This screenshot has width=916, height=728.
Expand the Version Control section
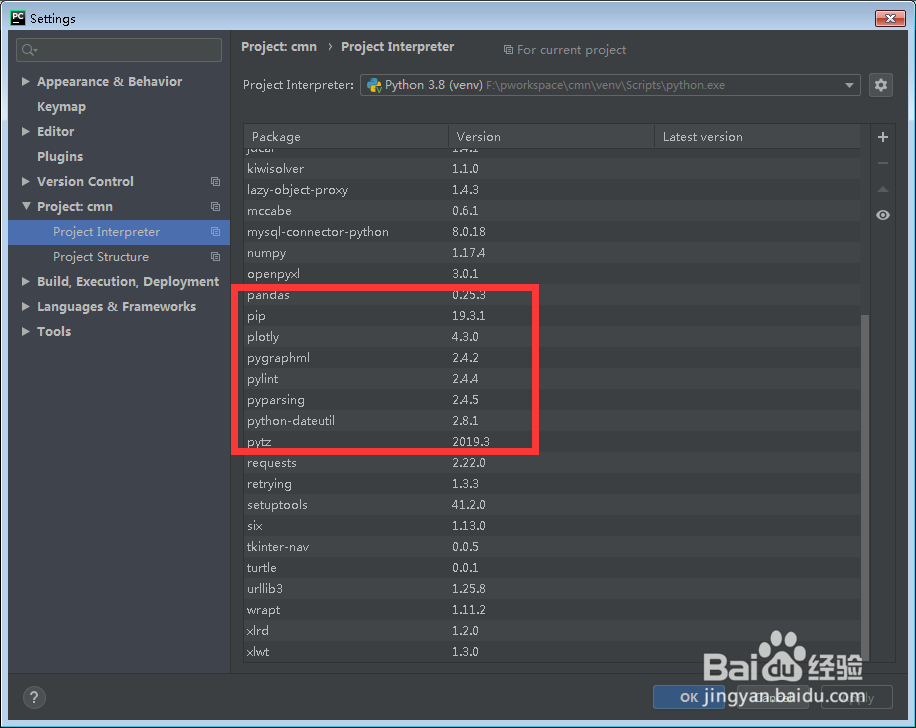coord(26,182)
